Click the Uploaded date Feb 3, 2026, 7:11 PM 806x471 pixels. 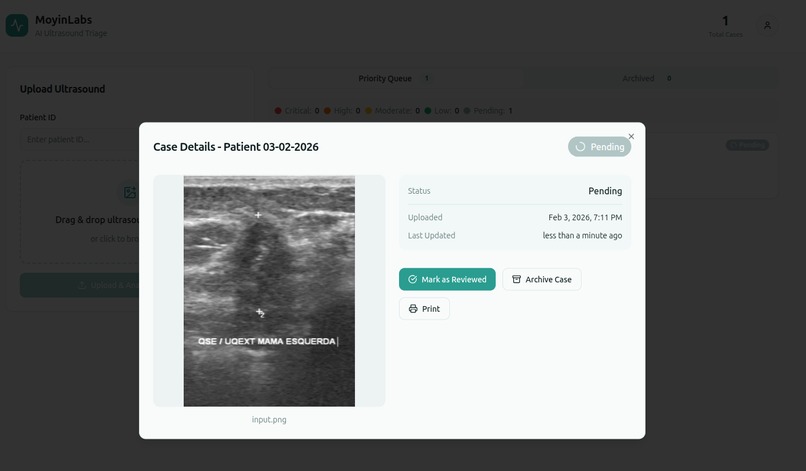[585, 218]
